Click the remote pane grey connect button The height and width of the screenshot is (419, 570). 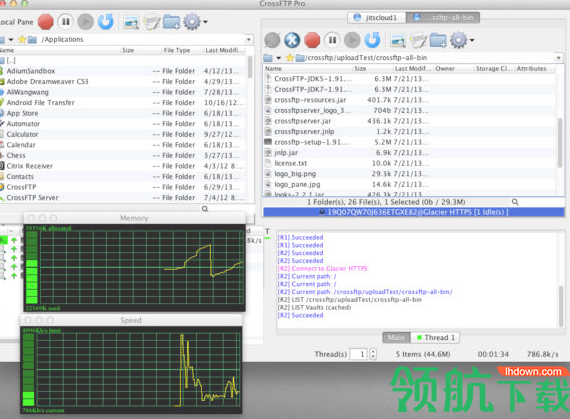272,40
